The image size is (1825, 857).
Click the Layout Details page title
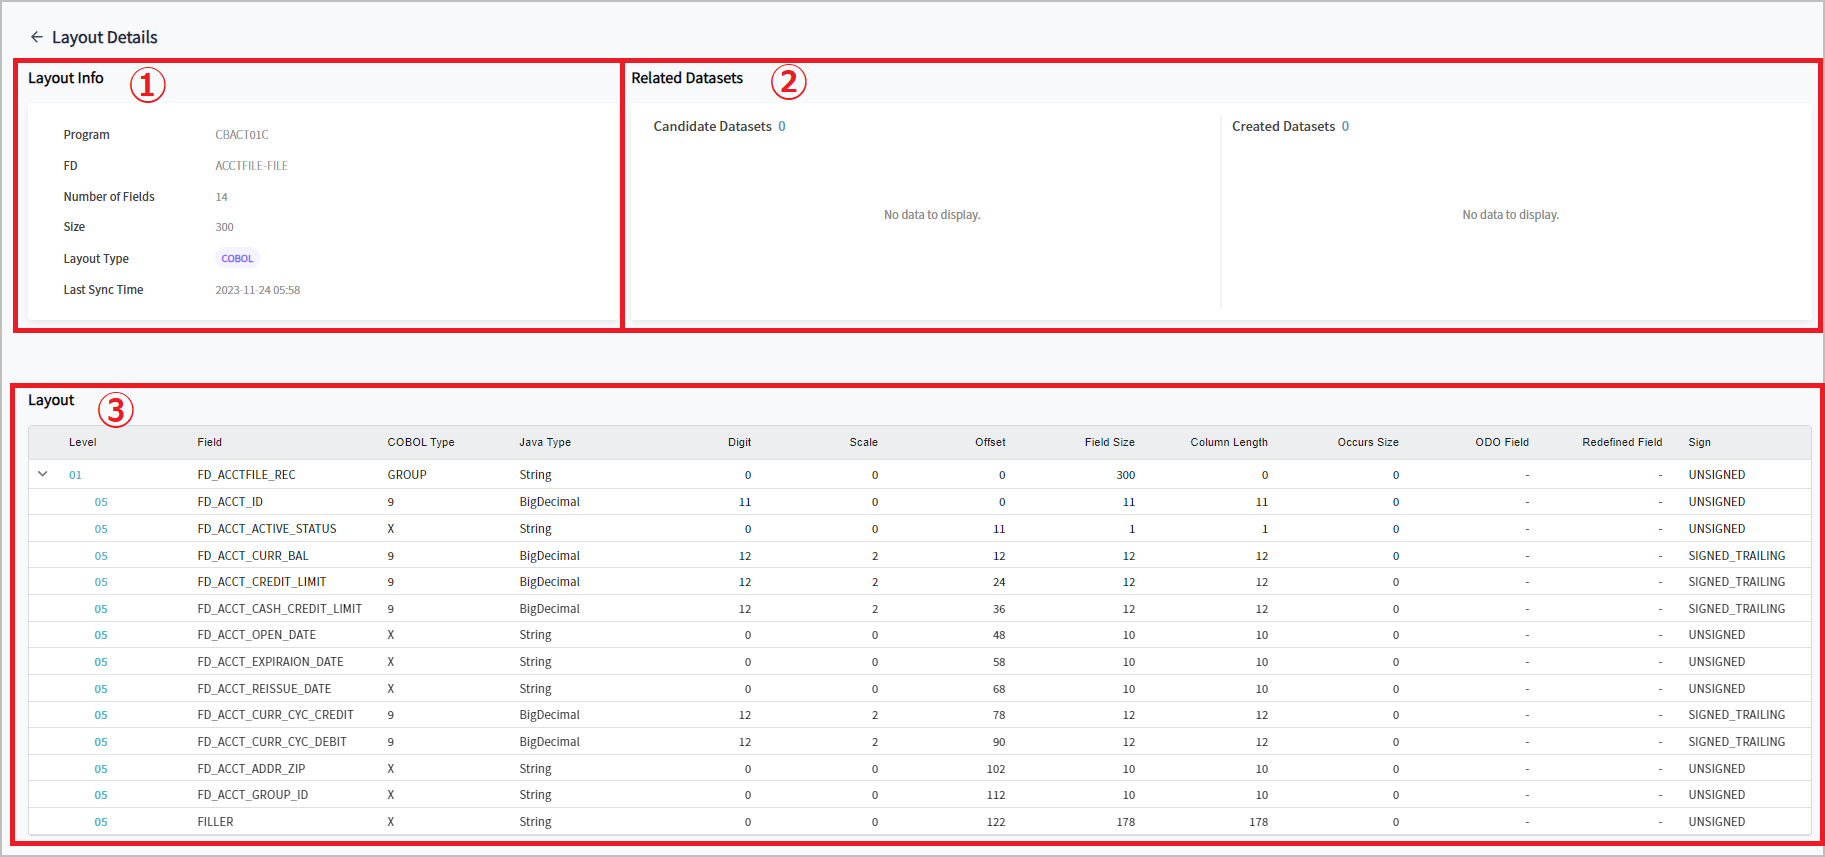click(105, 37)
